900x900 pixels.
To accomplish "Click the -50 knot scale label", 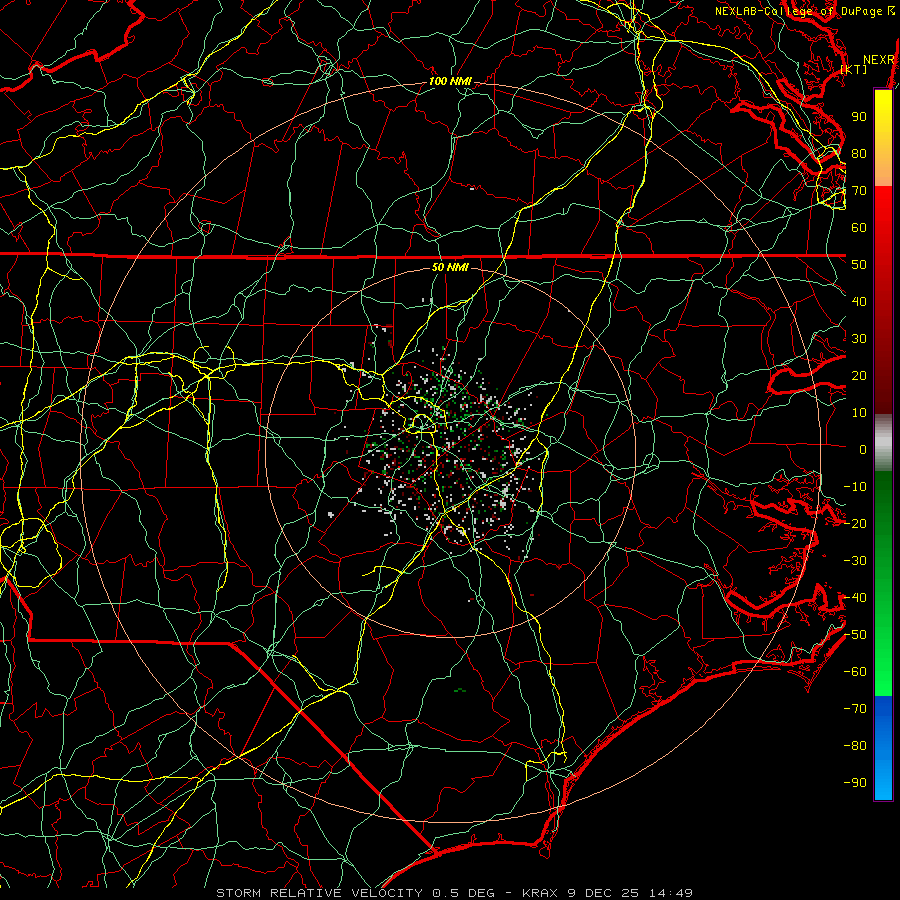I will tap(855, 635).
